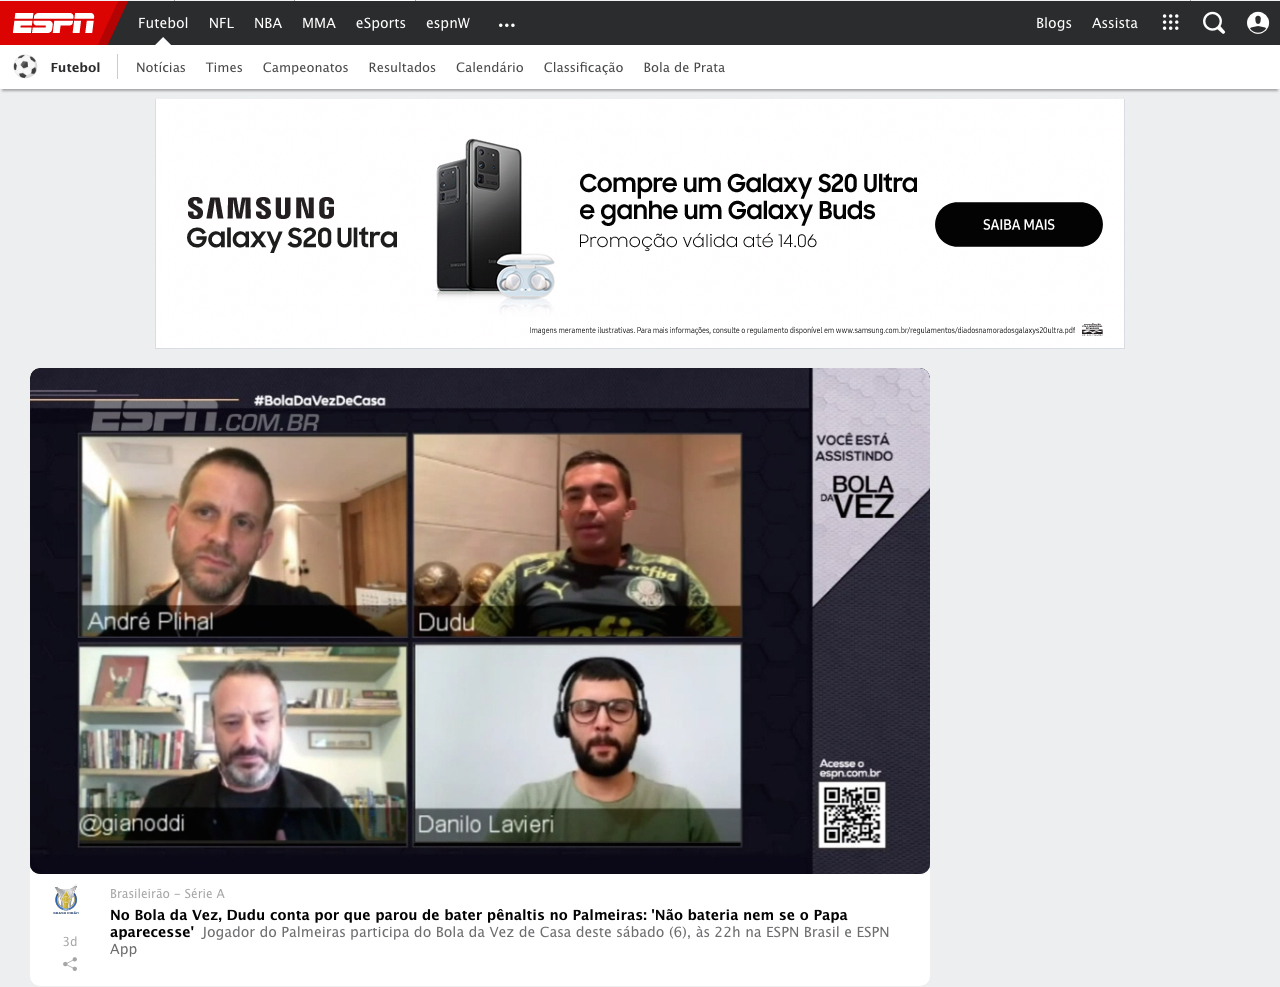Open the Bola de Prata tab
The width and height of the screenshot is (1280, 987).
pyautogui.click(x=684, y=67)
